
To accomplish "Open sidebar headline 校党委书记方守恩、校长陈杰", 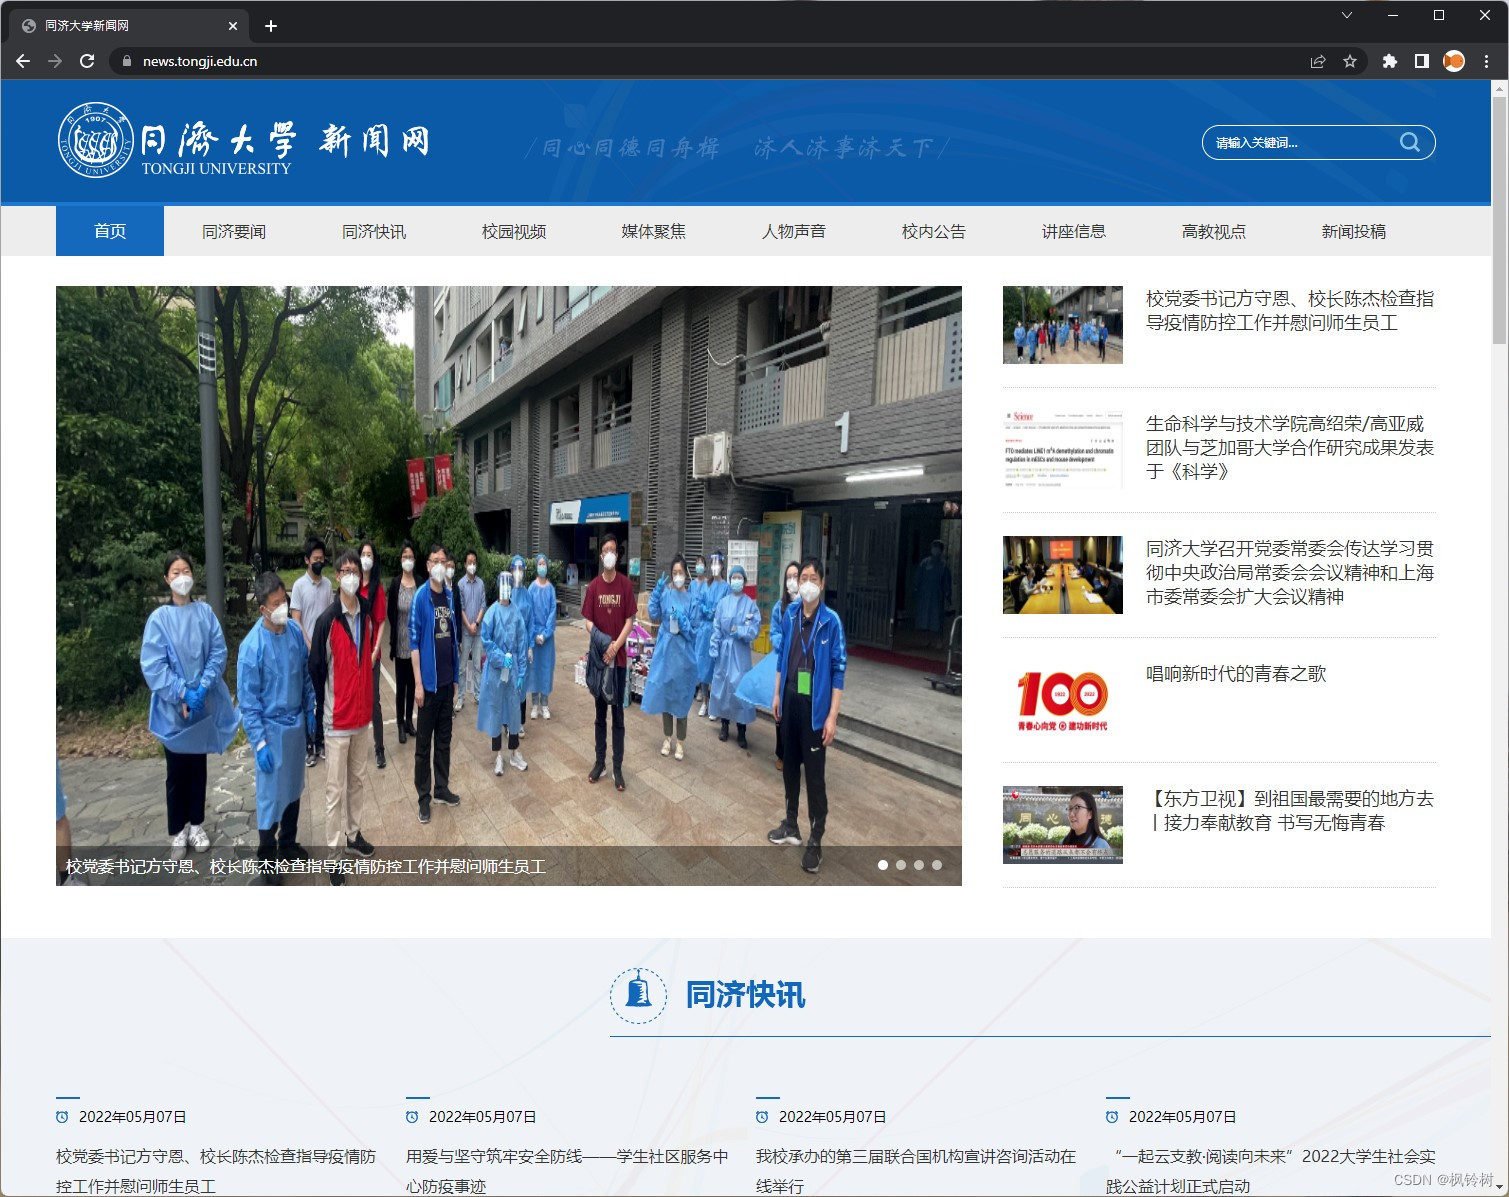I will click(x=1290, y=311).
